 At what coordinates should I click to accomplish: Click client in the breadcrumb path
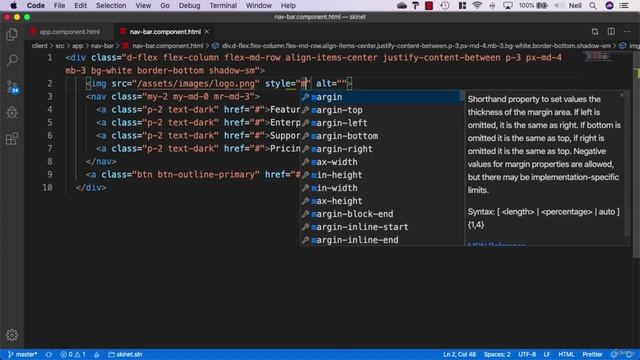click(x=39, y=46)
